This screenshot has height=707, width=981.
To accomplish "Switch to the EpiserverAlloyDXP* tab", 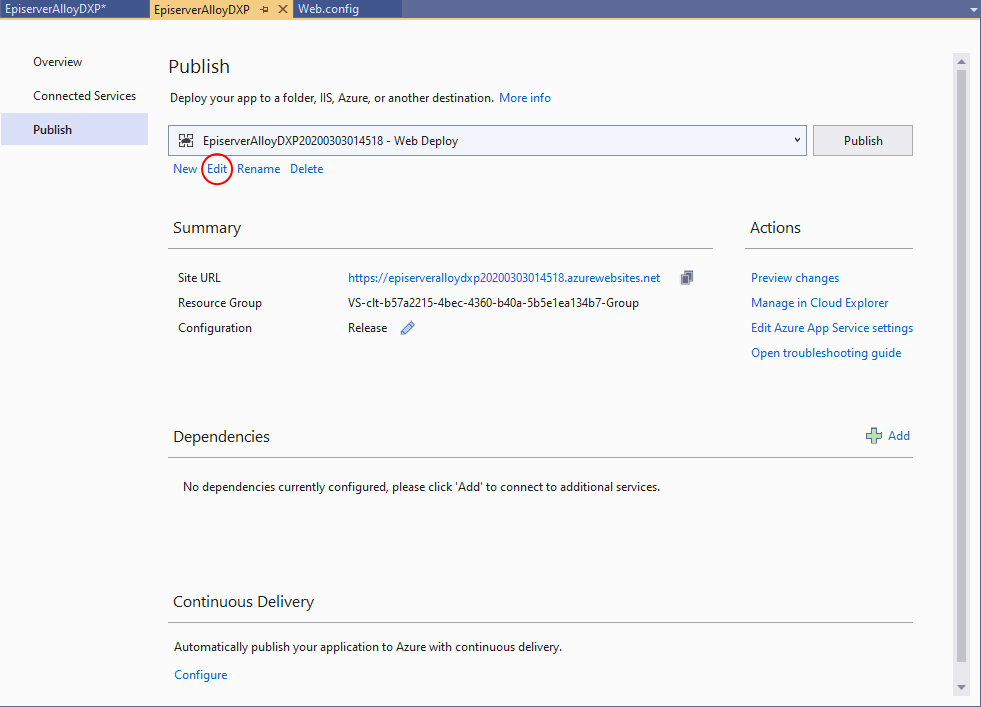I will tap(56, 9).
